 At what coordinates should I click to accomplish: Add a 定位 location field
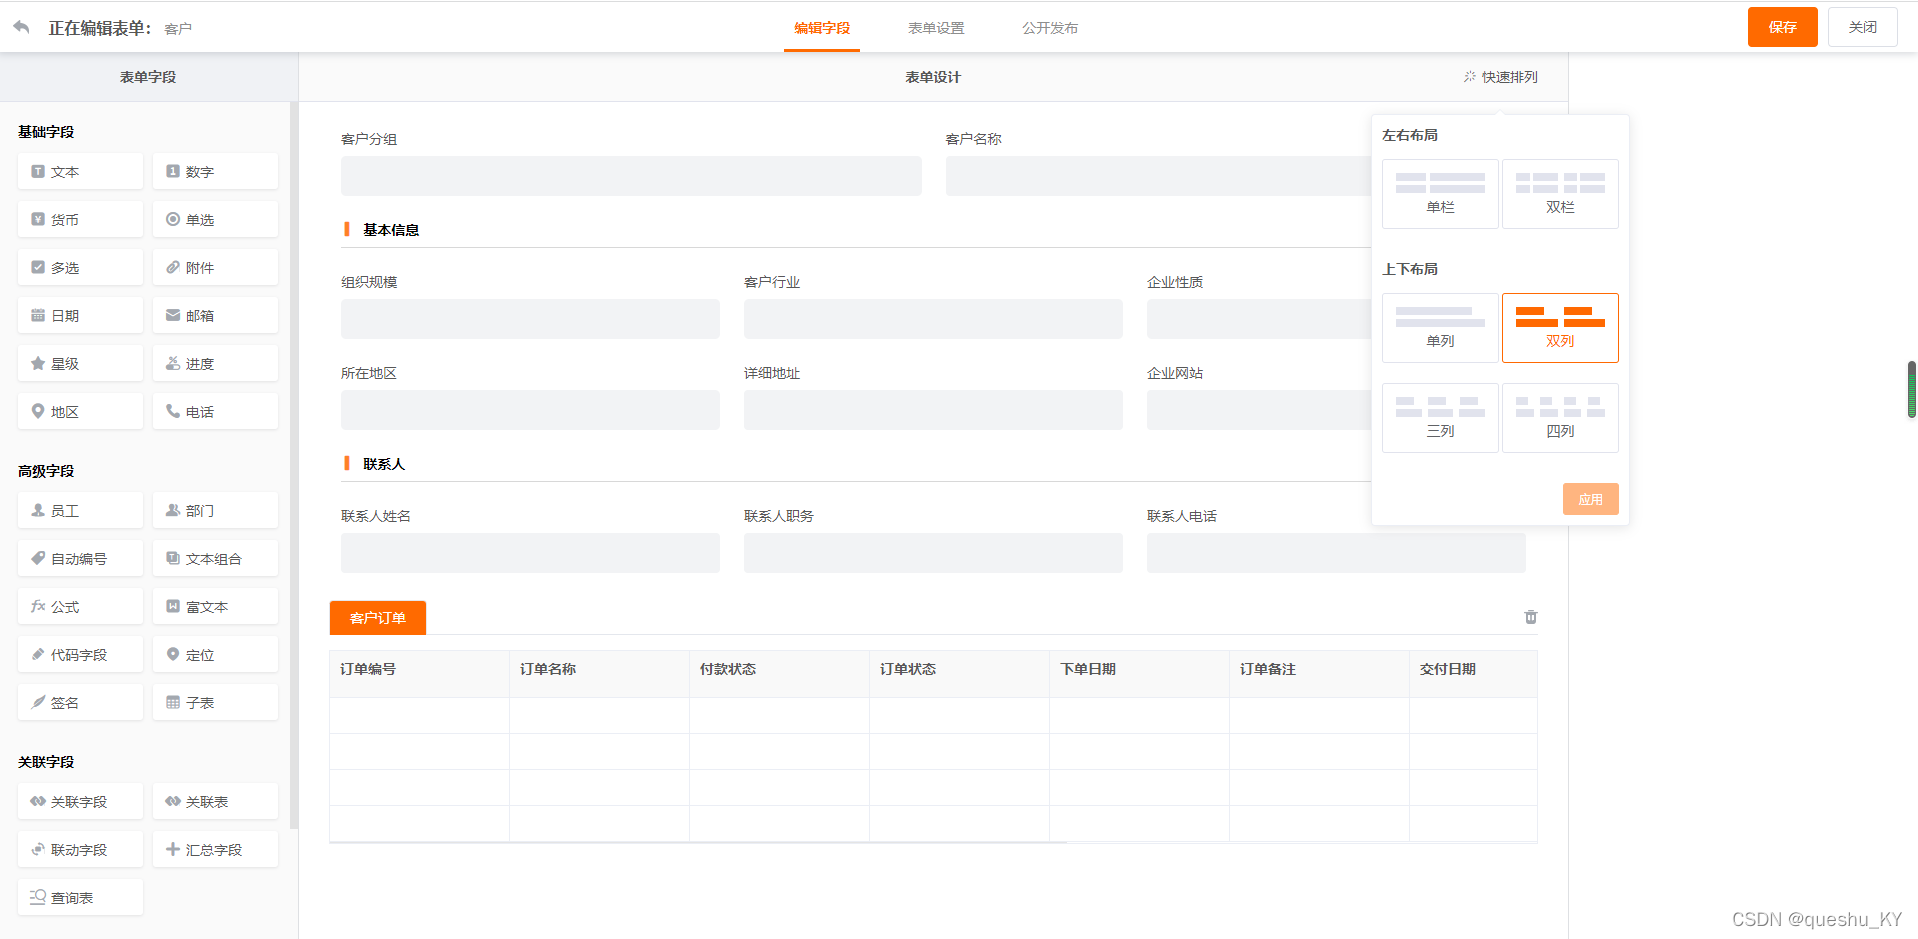pos(215,654)
